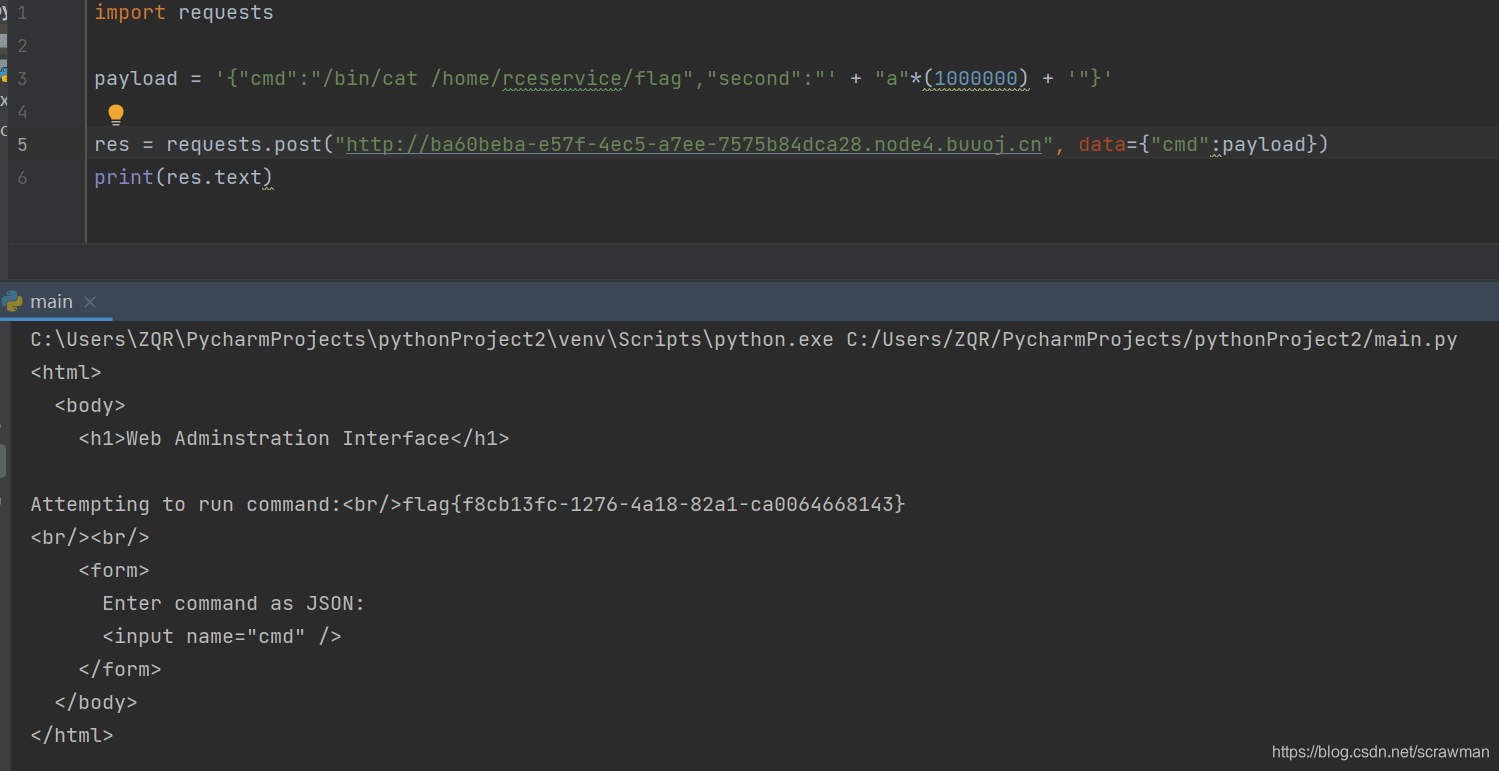Click 'rceservice' in the payload string
This screenshot has width=1499, height=771.
tap(562, 79)
